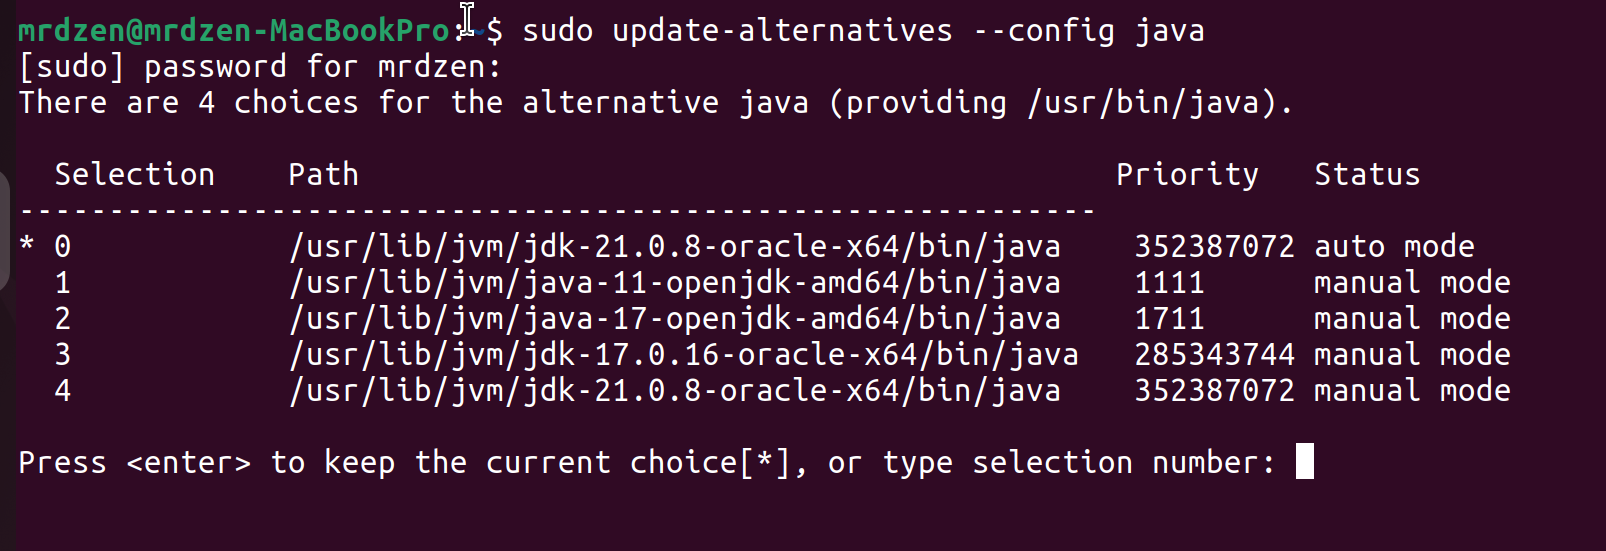Click the "[sudo] password for mrdzen:" line

click(260, 67)
